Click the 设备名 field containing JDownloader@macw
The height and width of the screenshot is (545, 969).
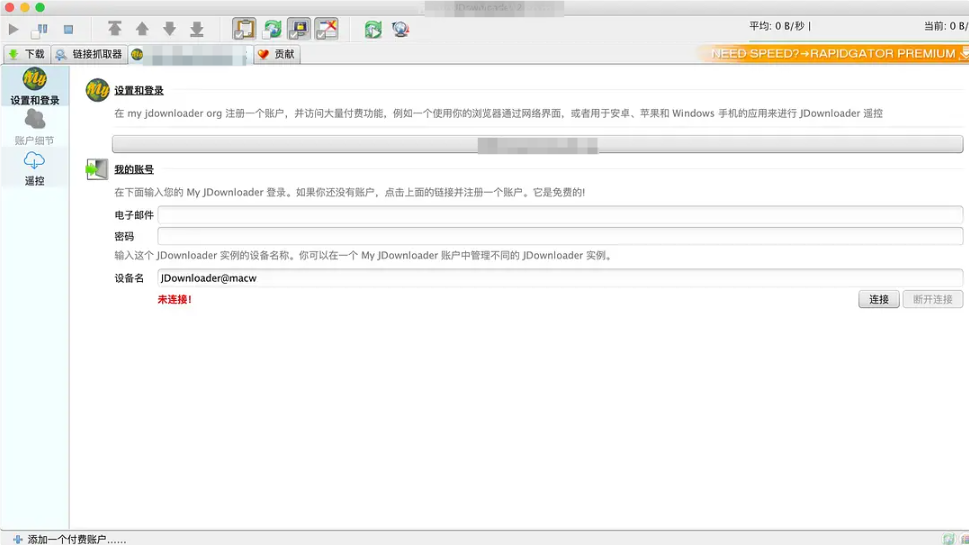tap(560, 278)
